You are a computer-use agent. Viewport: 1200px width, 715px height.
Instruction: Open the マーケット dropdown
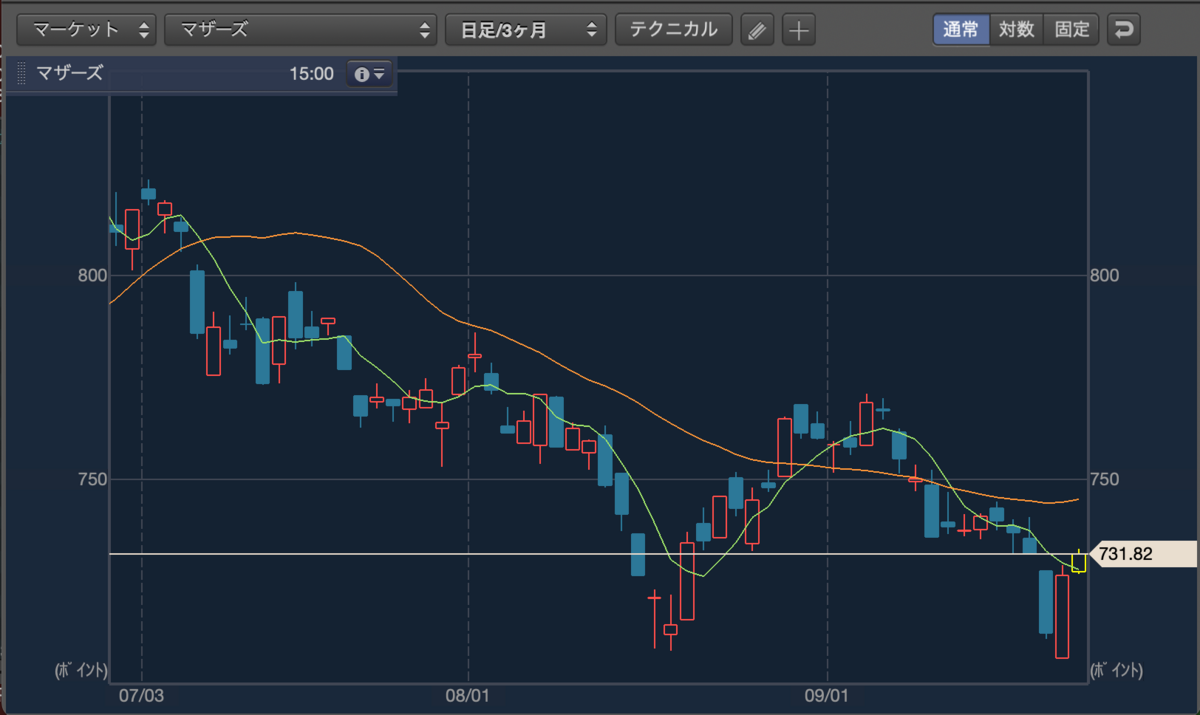point(88,29)
